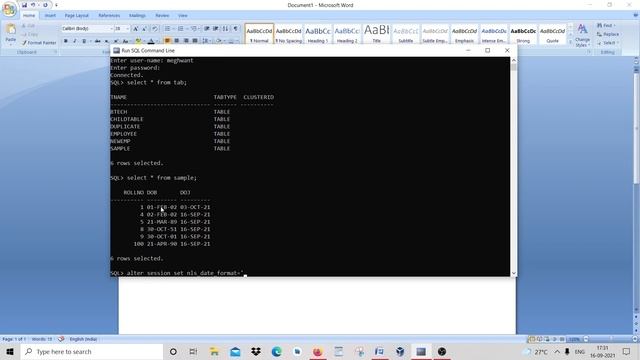Toggle Underline formatting

[x=84, y=41]
